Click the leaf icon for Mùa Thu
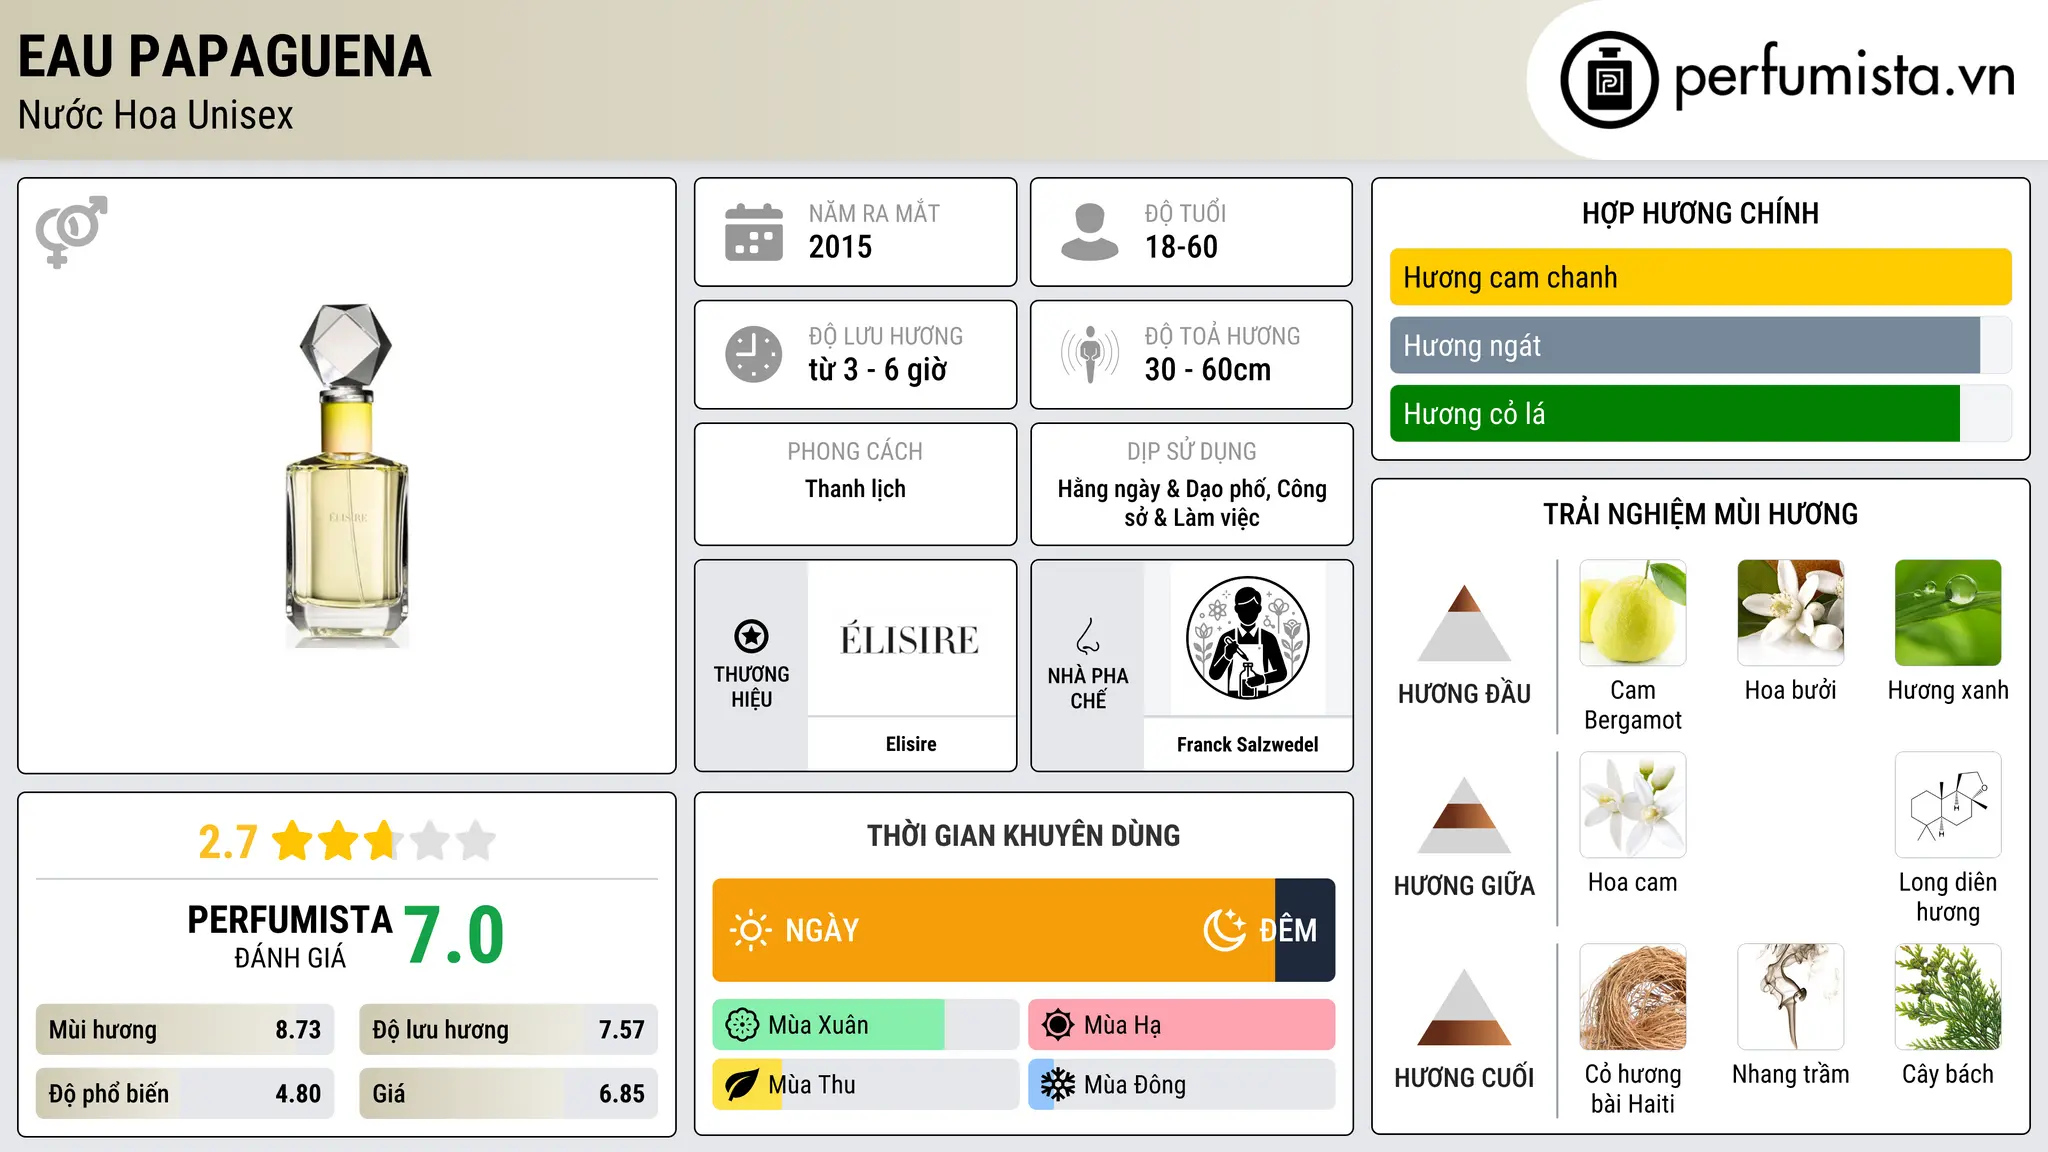 pos(742,1085)
